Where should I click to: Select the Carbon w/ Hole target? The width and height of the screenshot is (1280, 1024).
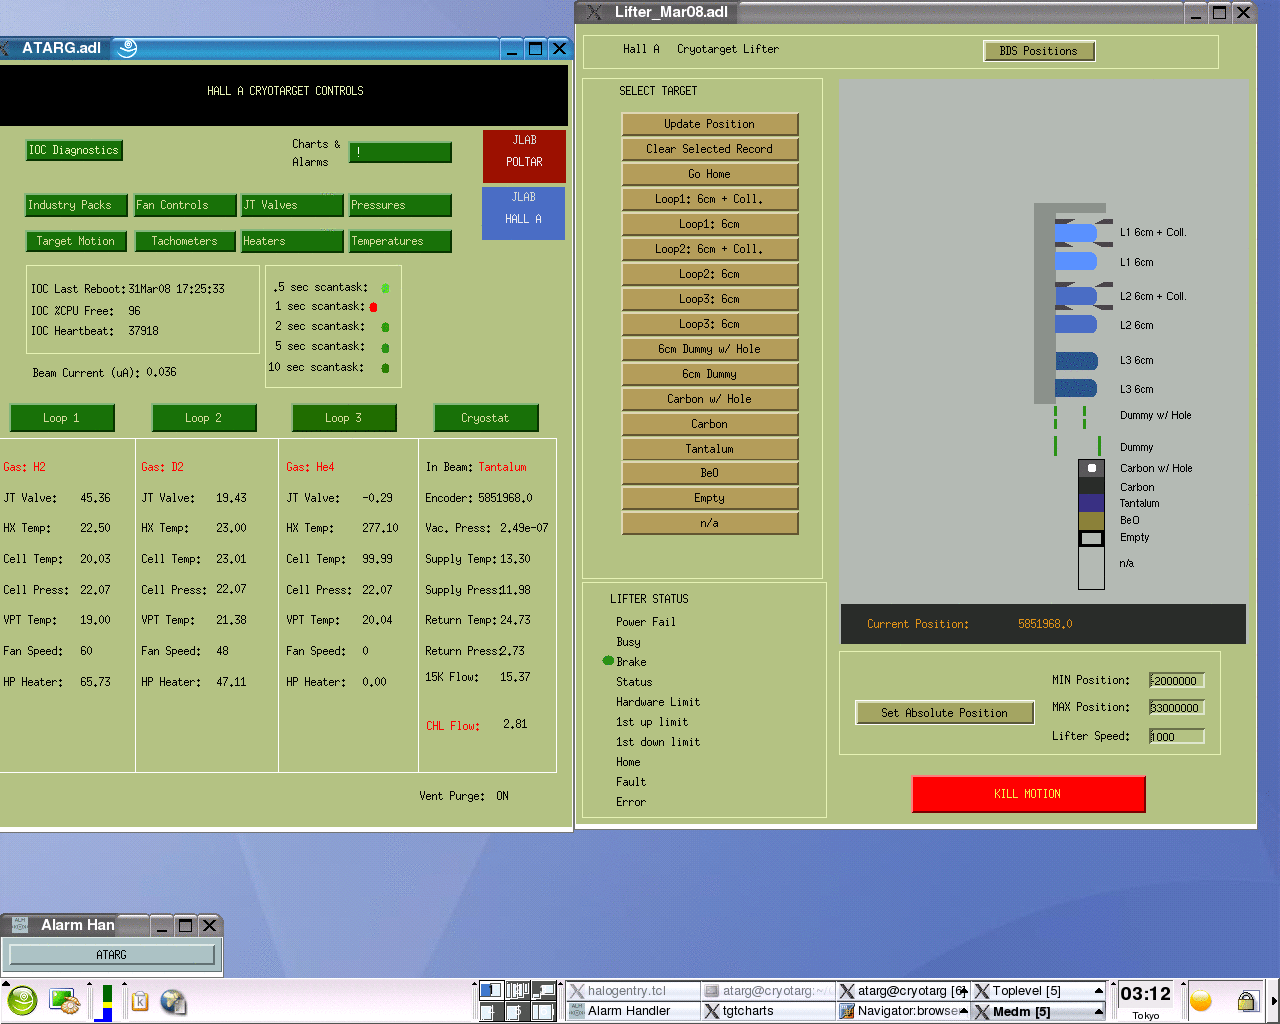point(710,399)
